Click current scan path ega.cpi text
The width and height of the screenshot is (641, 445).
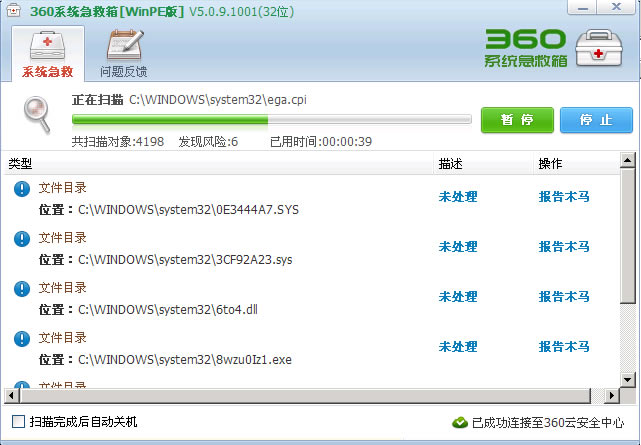218,100
